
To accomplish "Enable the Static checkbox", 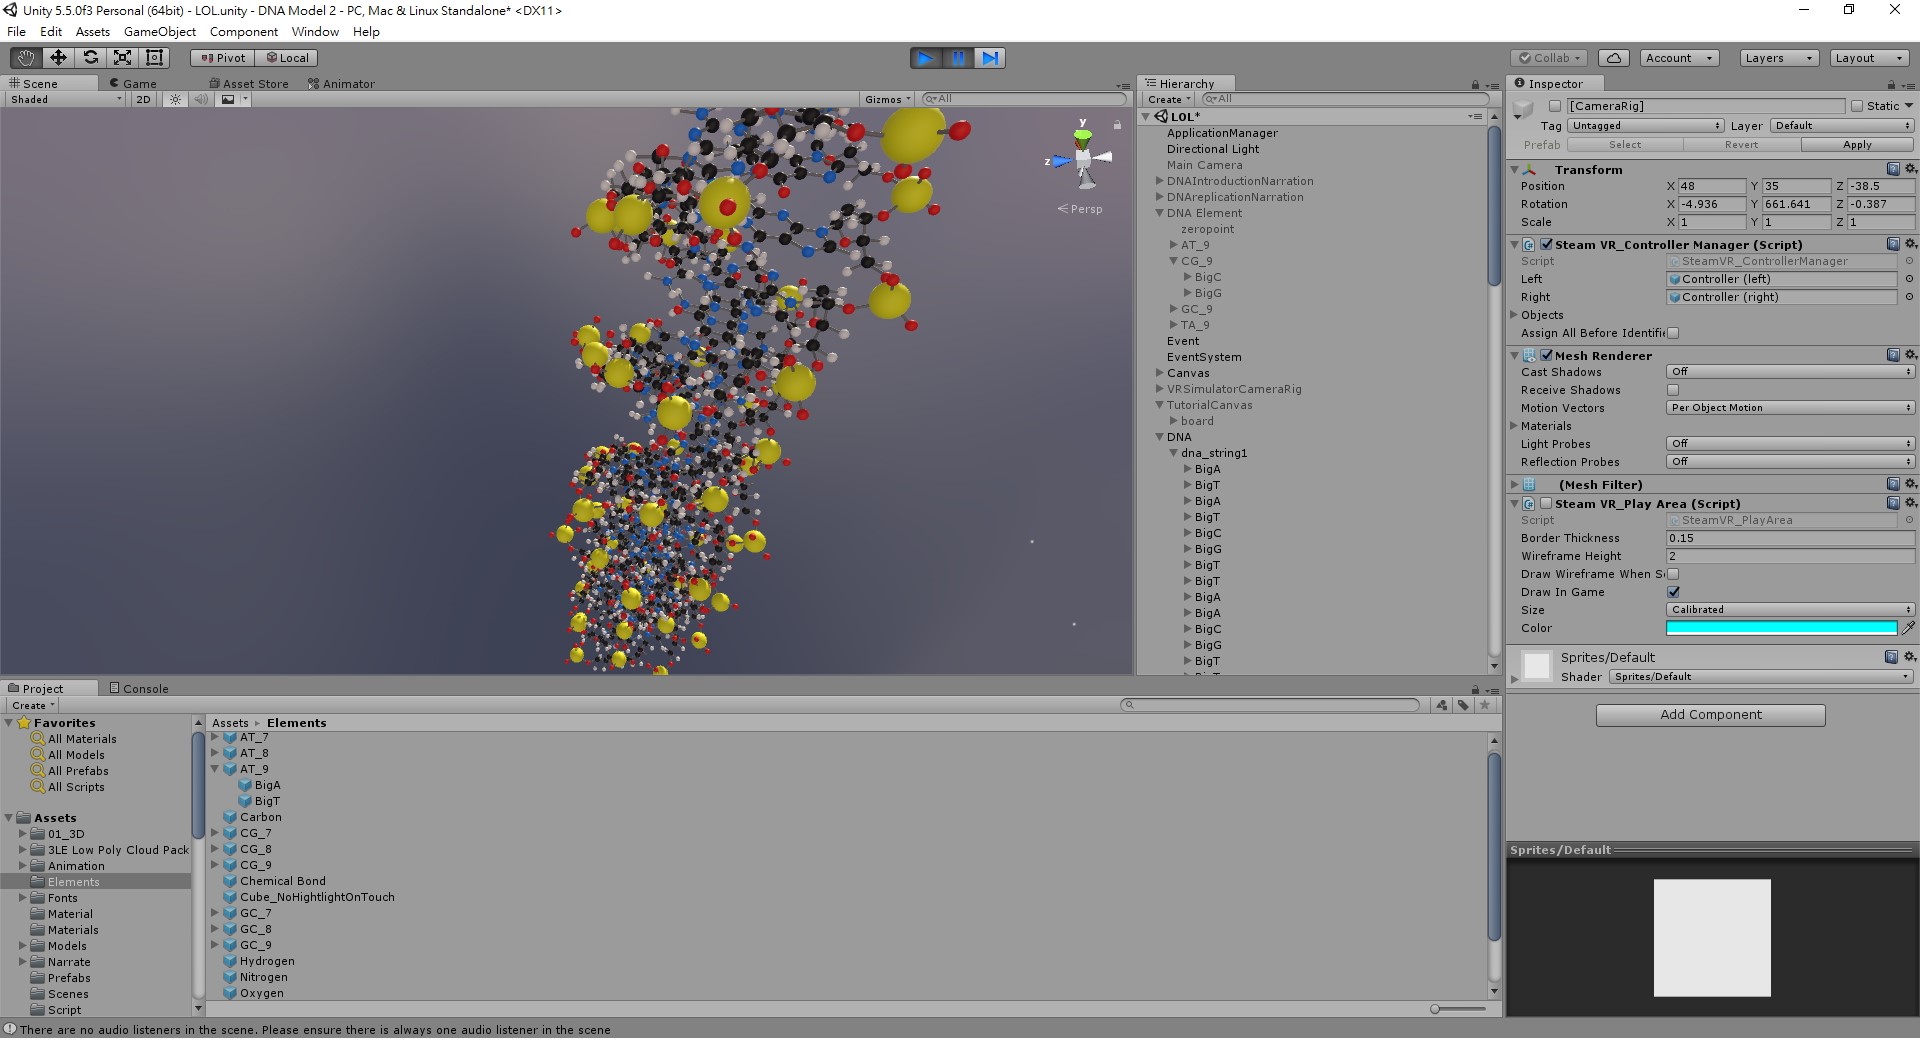I will pos(1857,106).
